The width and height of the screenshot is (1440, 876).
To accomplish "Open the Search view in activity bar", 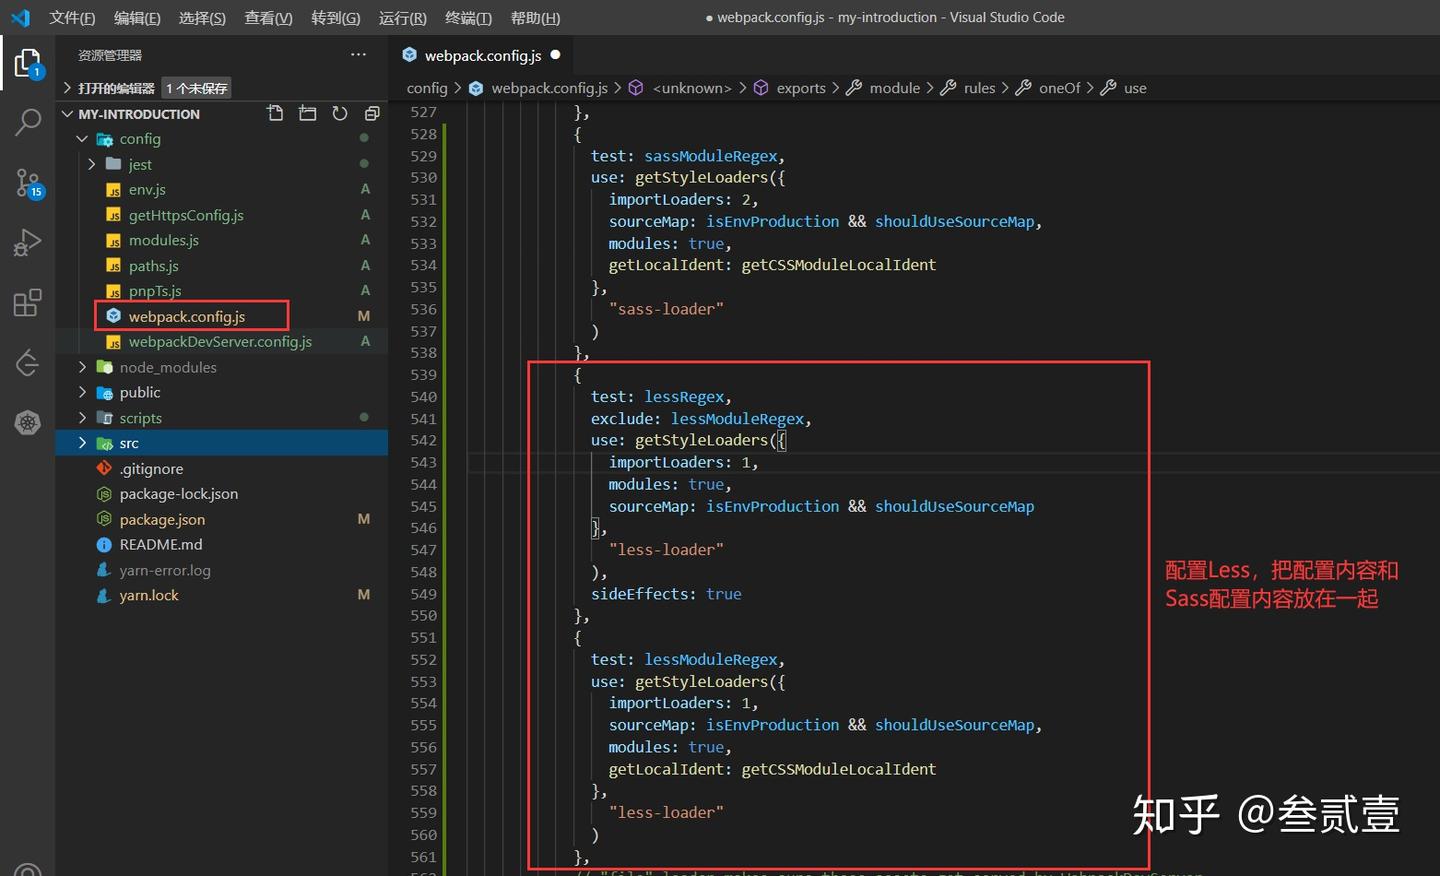I will [x=27, y=123].
